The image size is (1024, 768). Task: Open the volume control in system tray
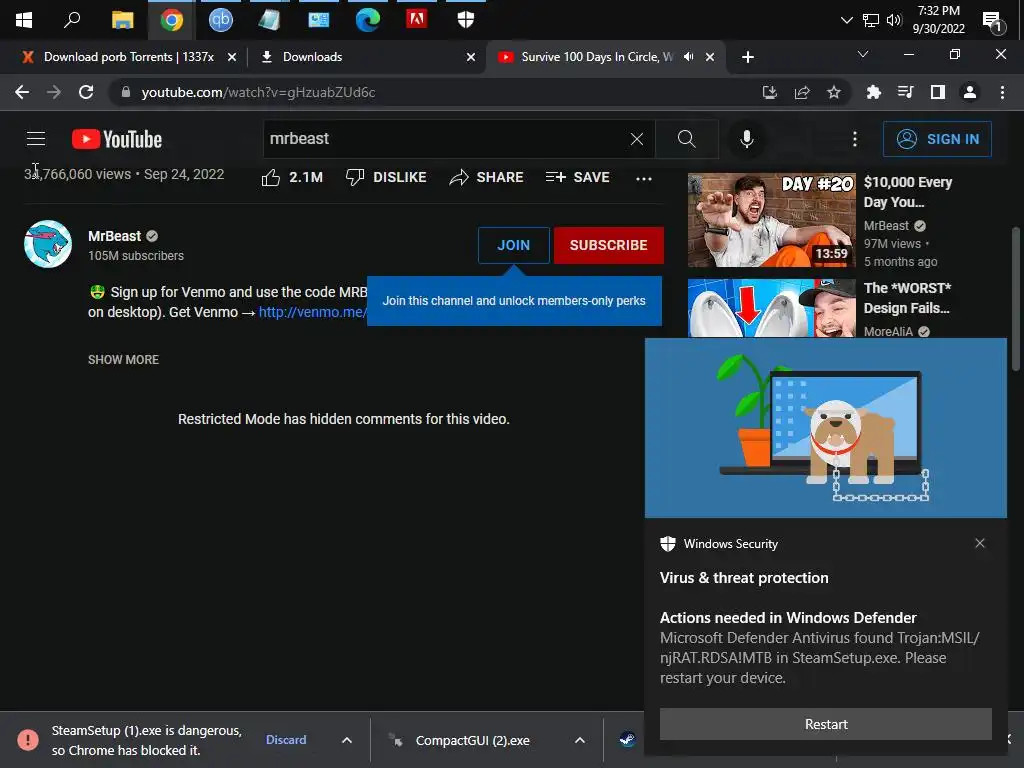pos(894,20)
